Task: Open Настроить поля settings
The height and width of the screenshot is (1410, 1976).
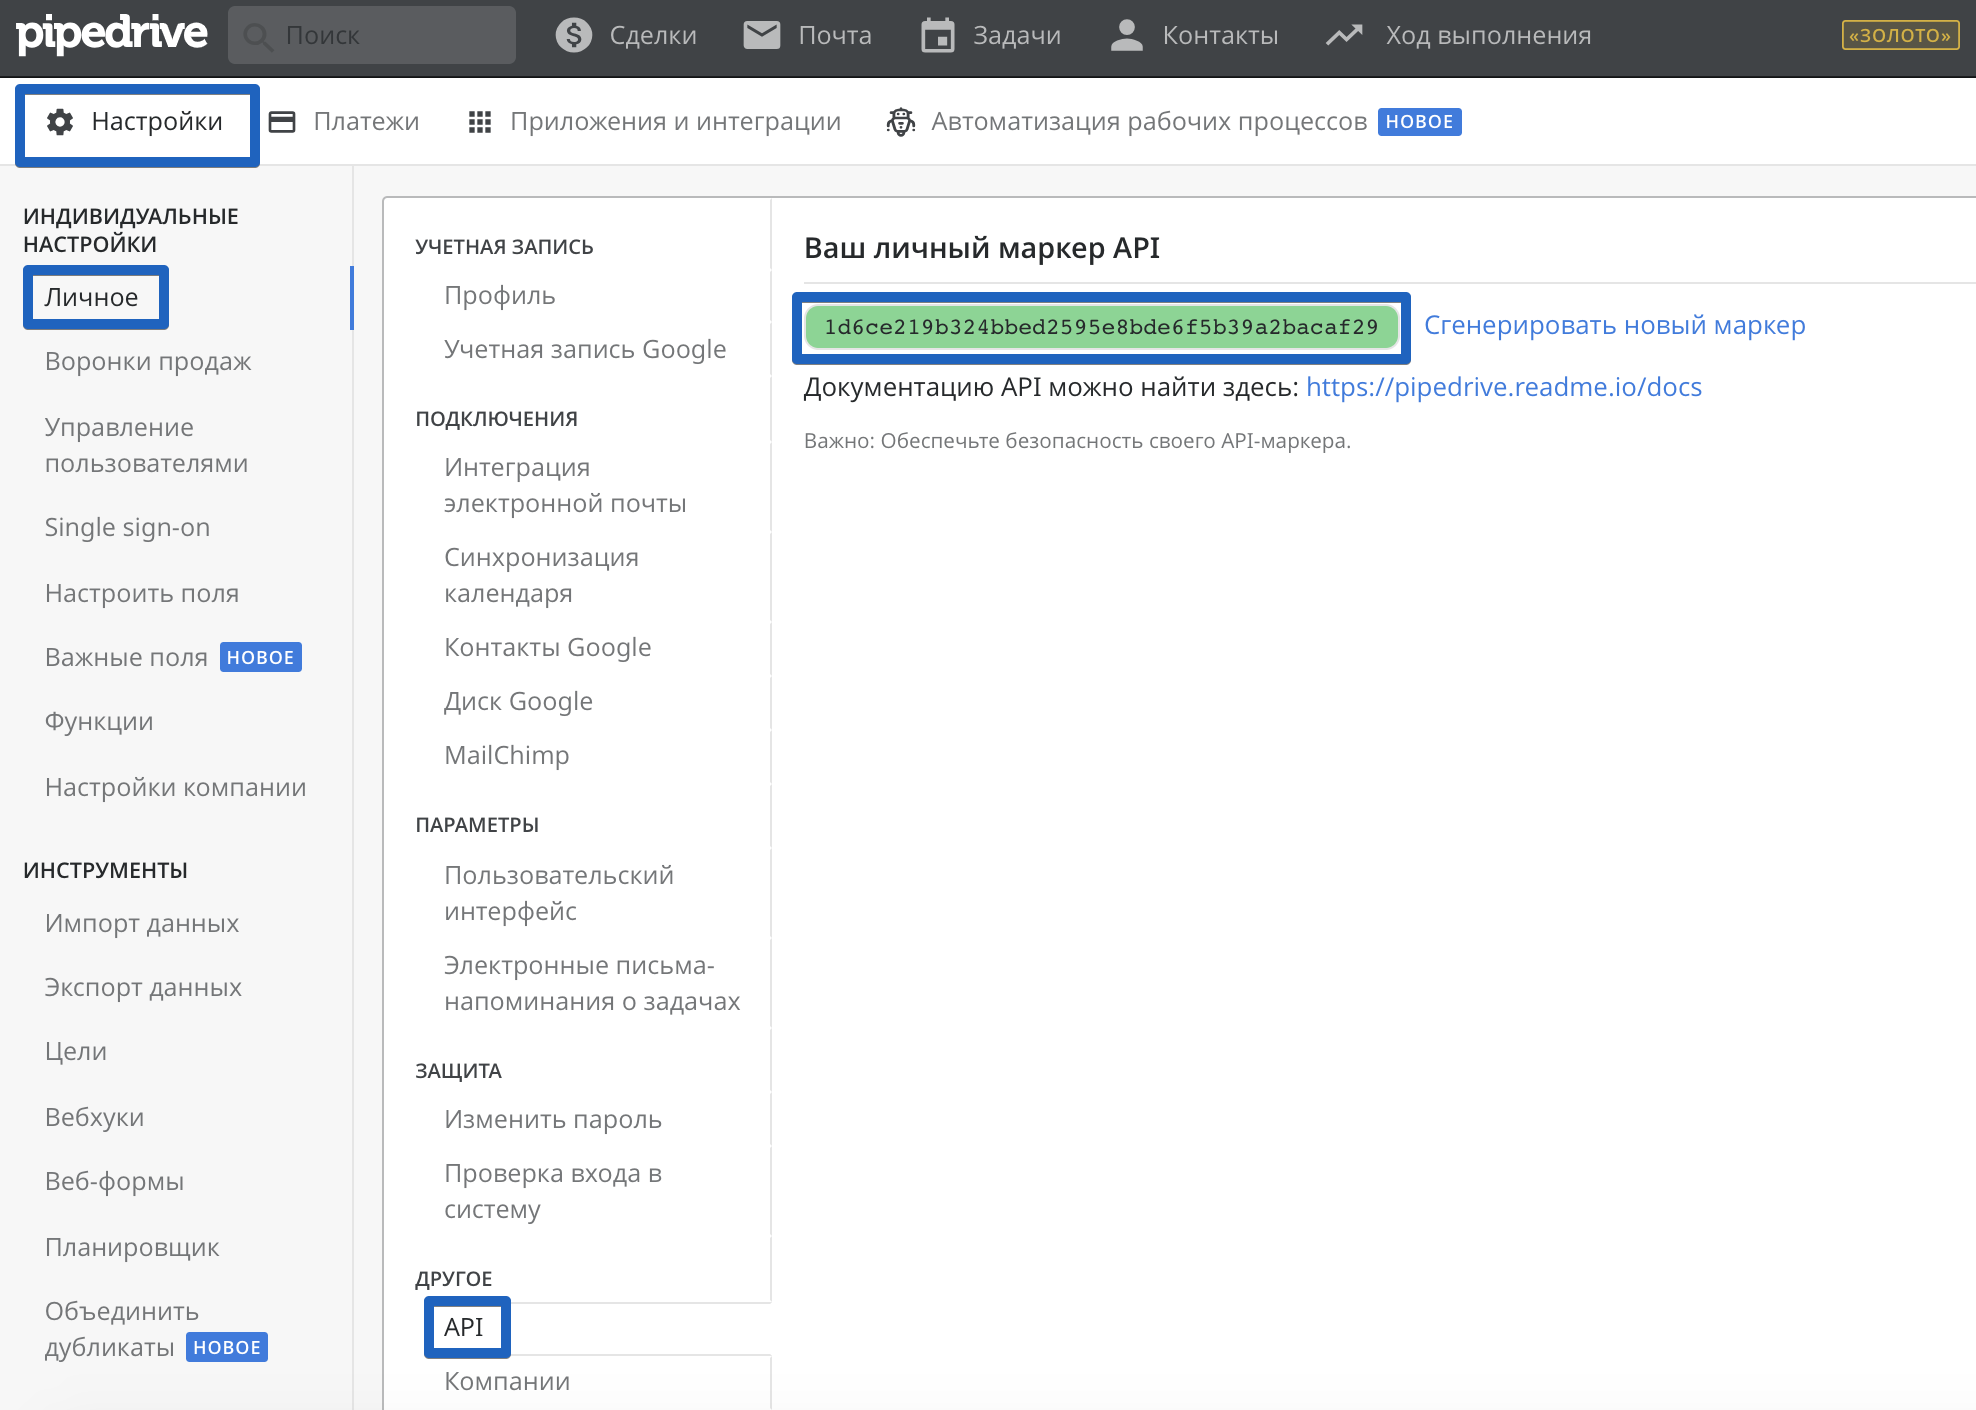Action: click(x=142, y=593)
